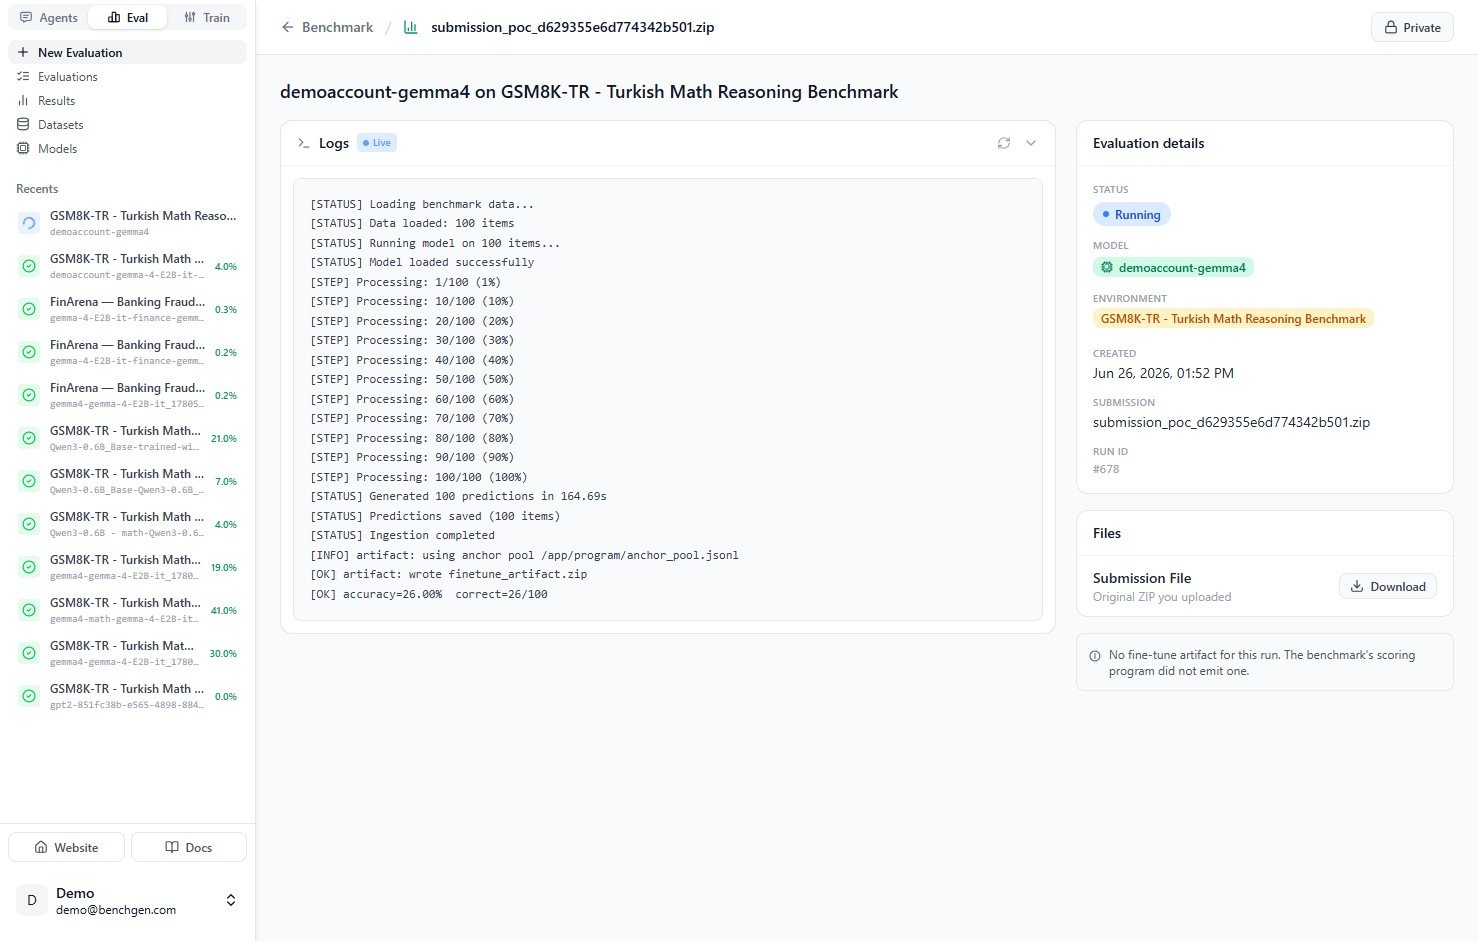Click check icon of 30.0% recent run
The image size is (1478, 941).
point(29,653)
